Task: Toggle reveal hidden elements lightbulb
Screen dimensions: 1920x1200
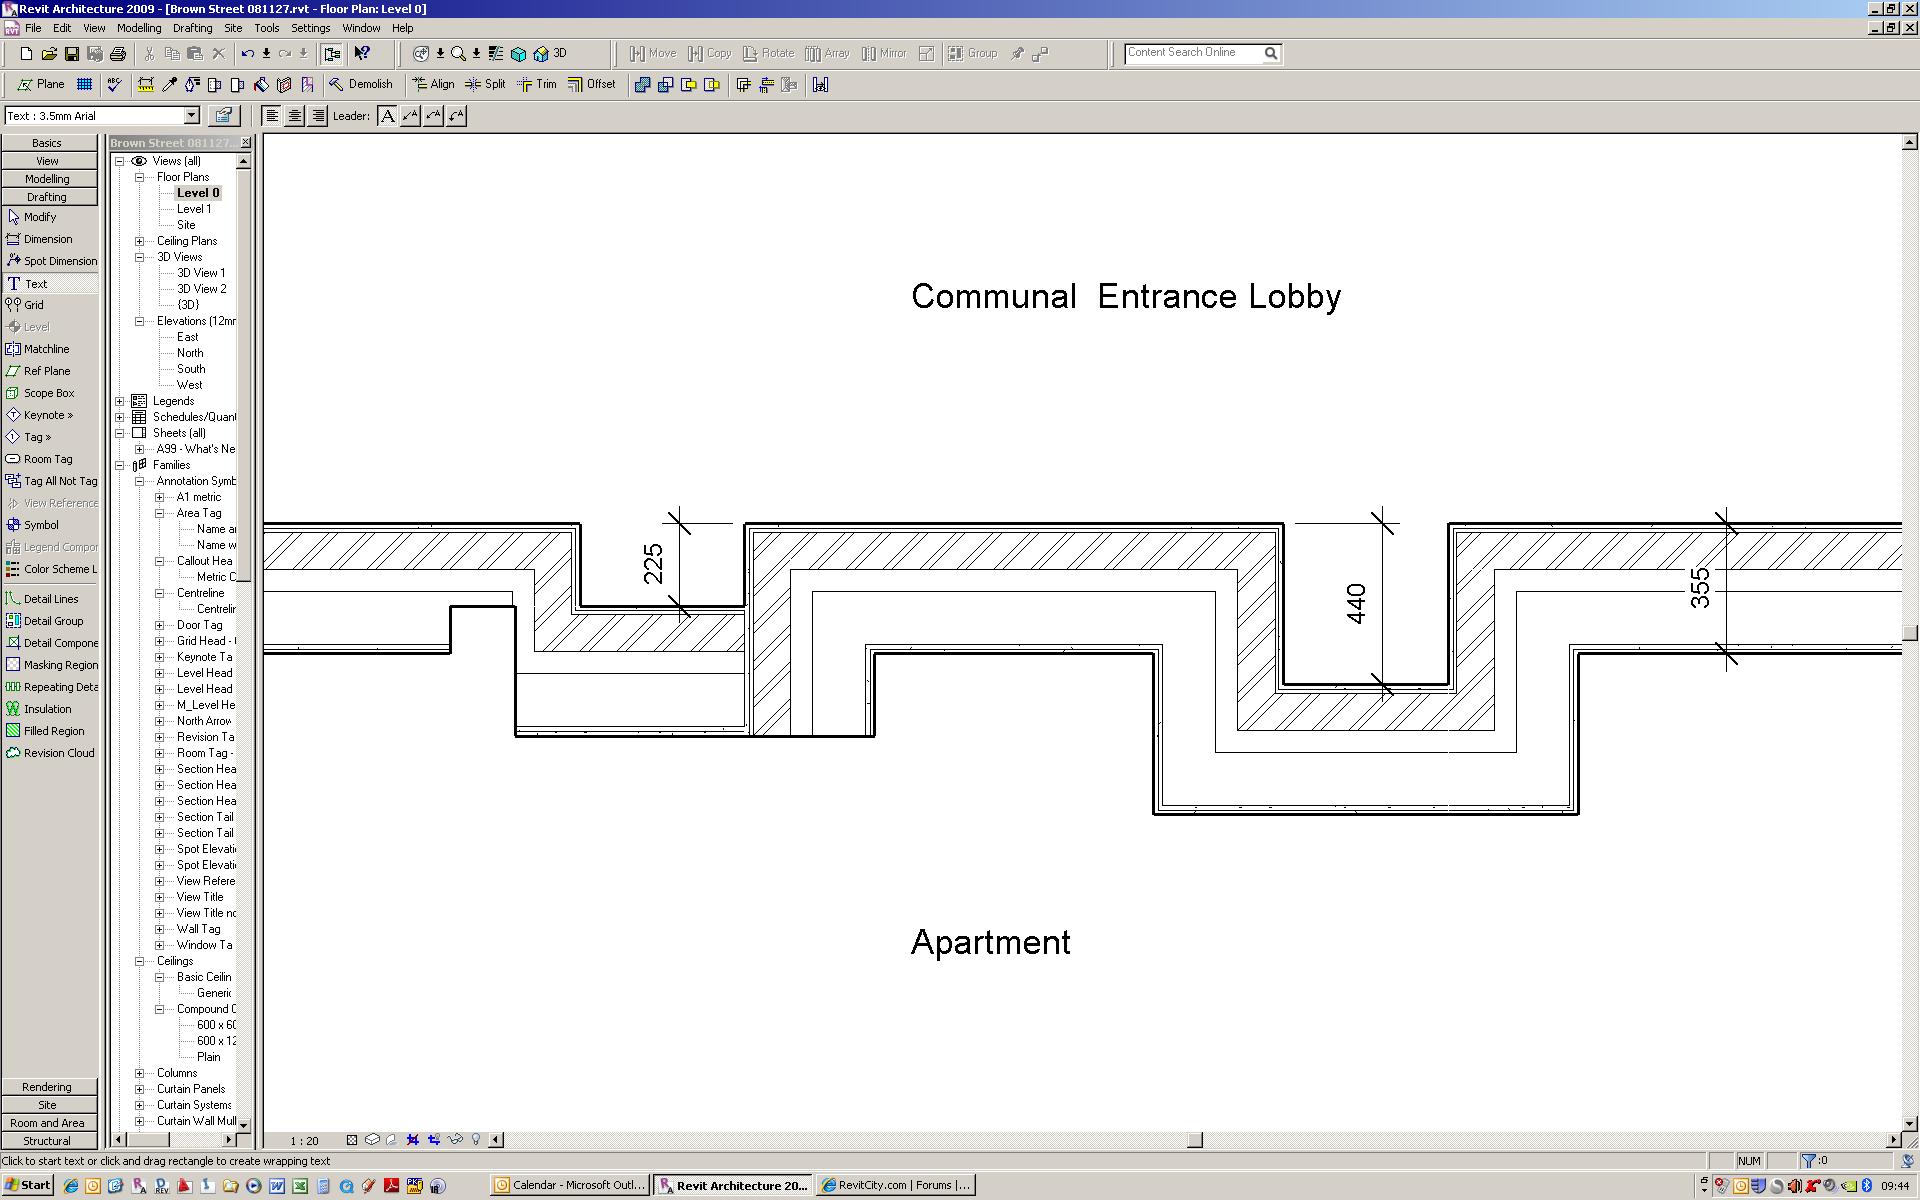Action: (x=476, y=1140)
